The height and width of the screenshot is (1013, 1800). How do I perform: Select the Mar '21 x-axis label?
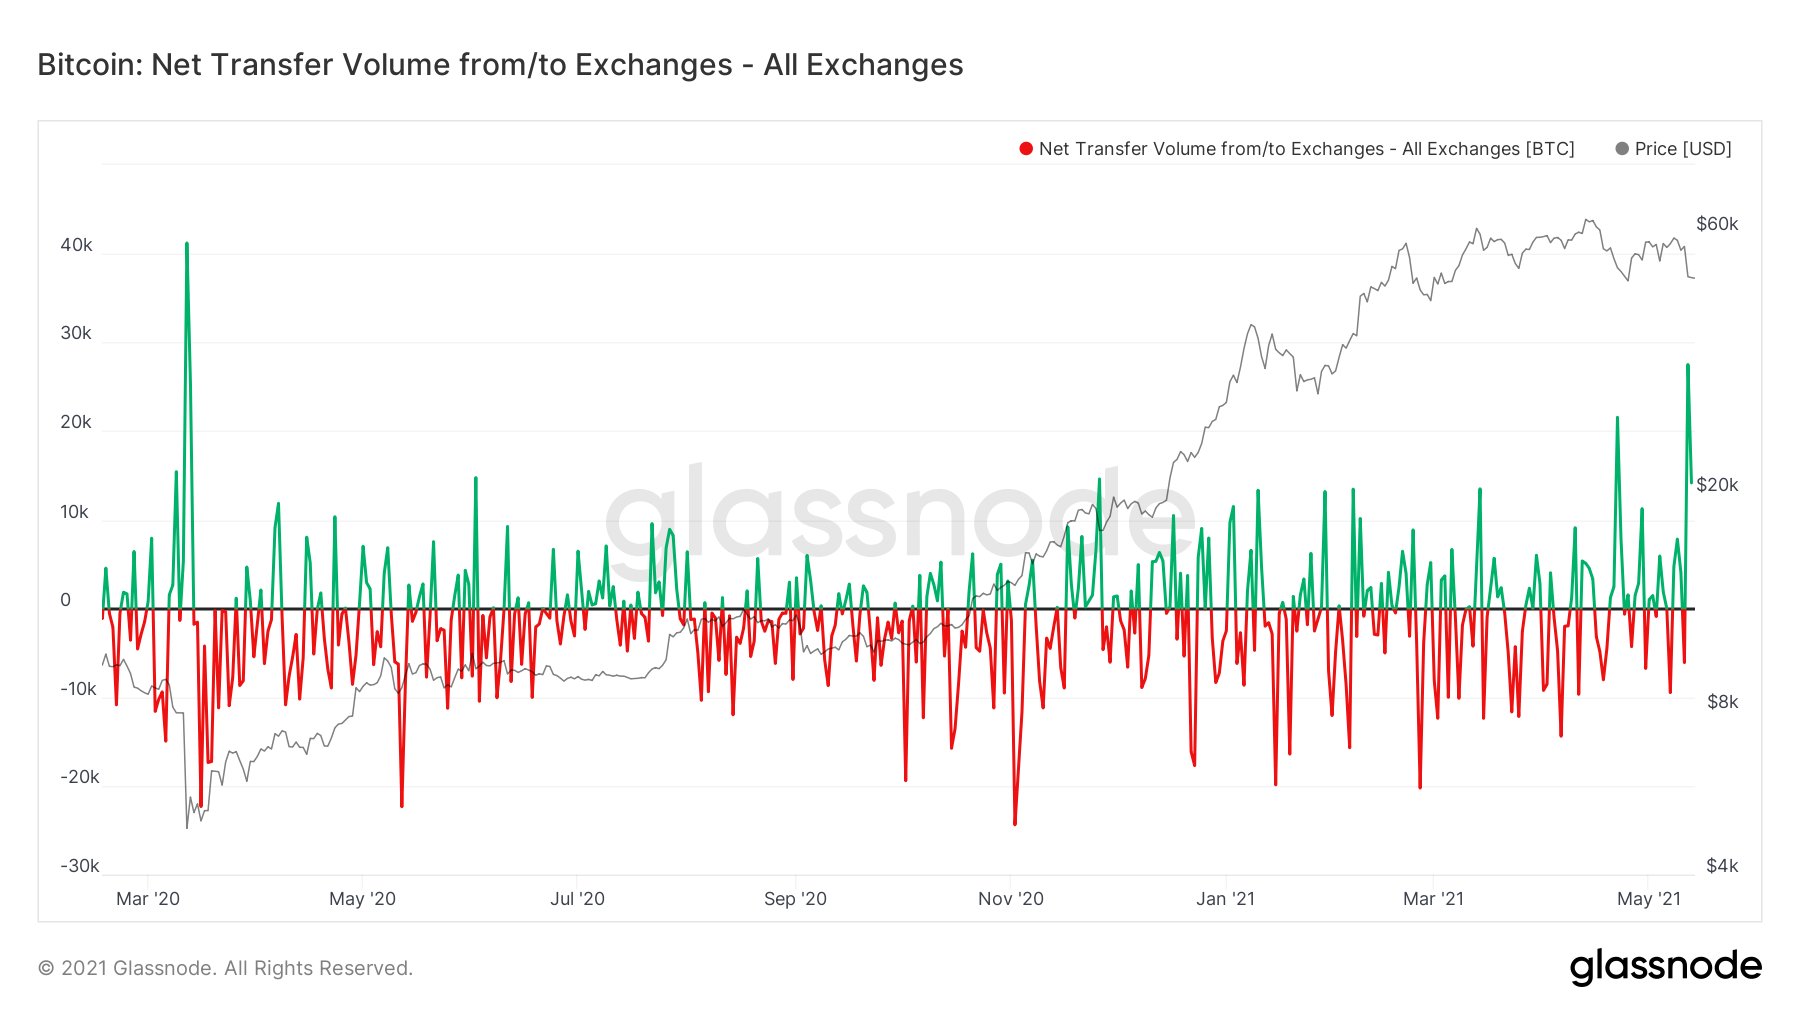coord(1433,898)
